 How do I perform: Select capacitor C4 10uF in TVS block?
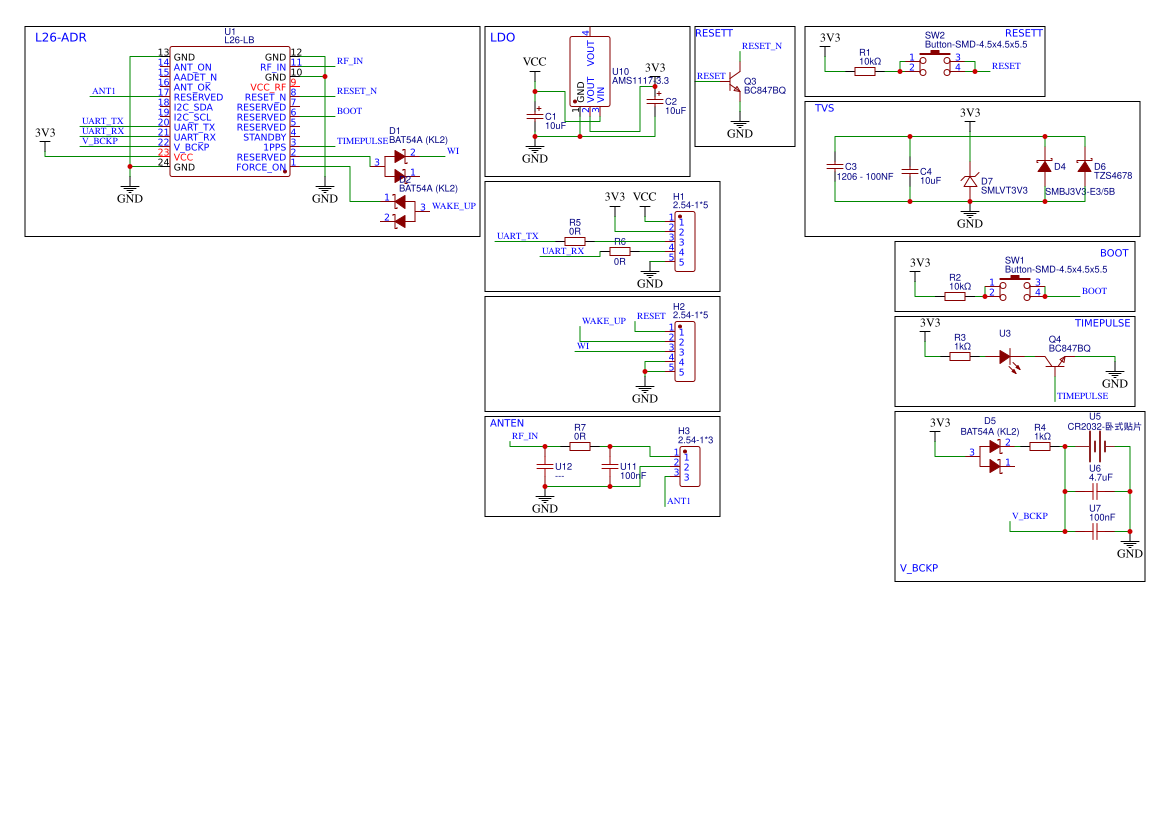[x=910, y=171]
